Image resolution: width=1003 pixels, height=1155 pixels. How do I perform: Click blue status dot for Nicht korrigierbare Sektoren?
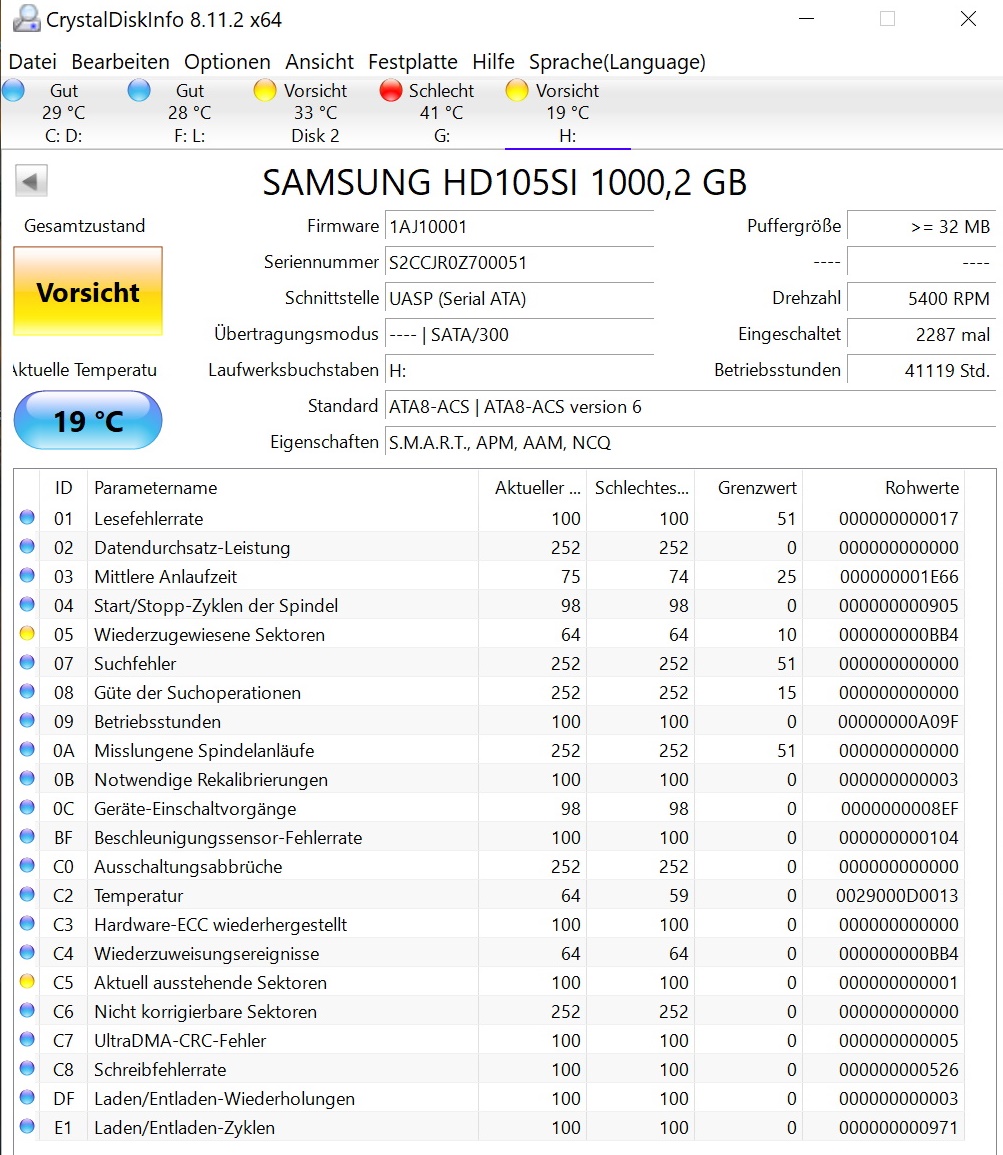(x=27, y=1011)
